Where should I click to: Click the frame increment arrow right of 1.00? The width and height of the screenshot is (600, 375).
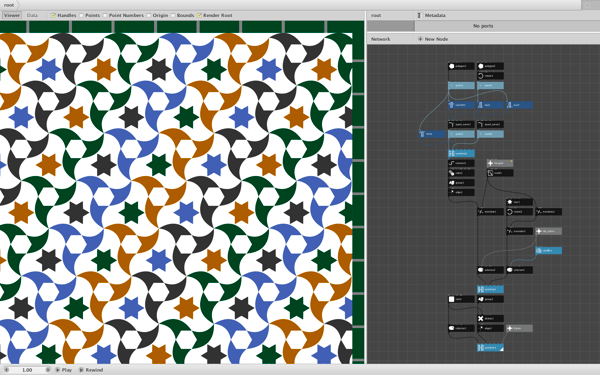48,370
